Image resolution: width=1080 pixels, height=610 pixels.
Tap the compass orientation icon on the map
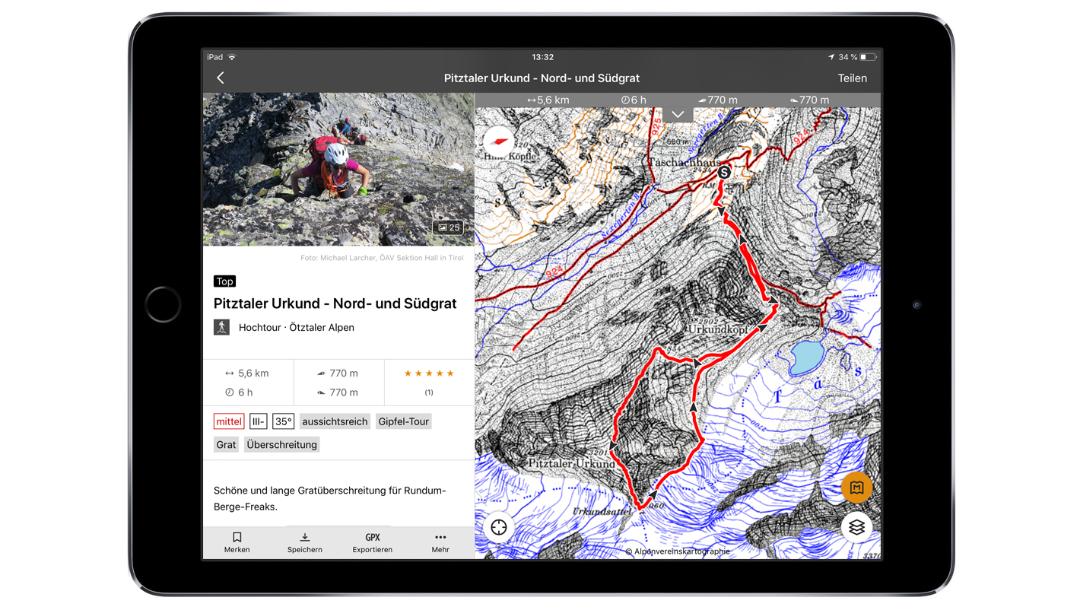click(497, 142)
